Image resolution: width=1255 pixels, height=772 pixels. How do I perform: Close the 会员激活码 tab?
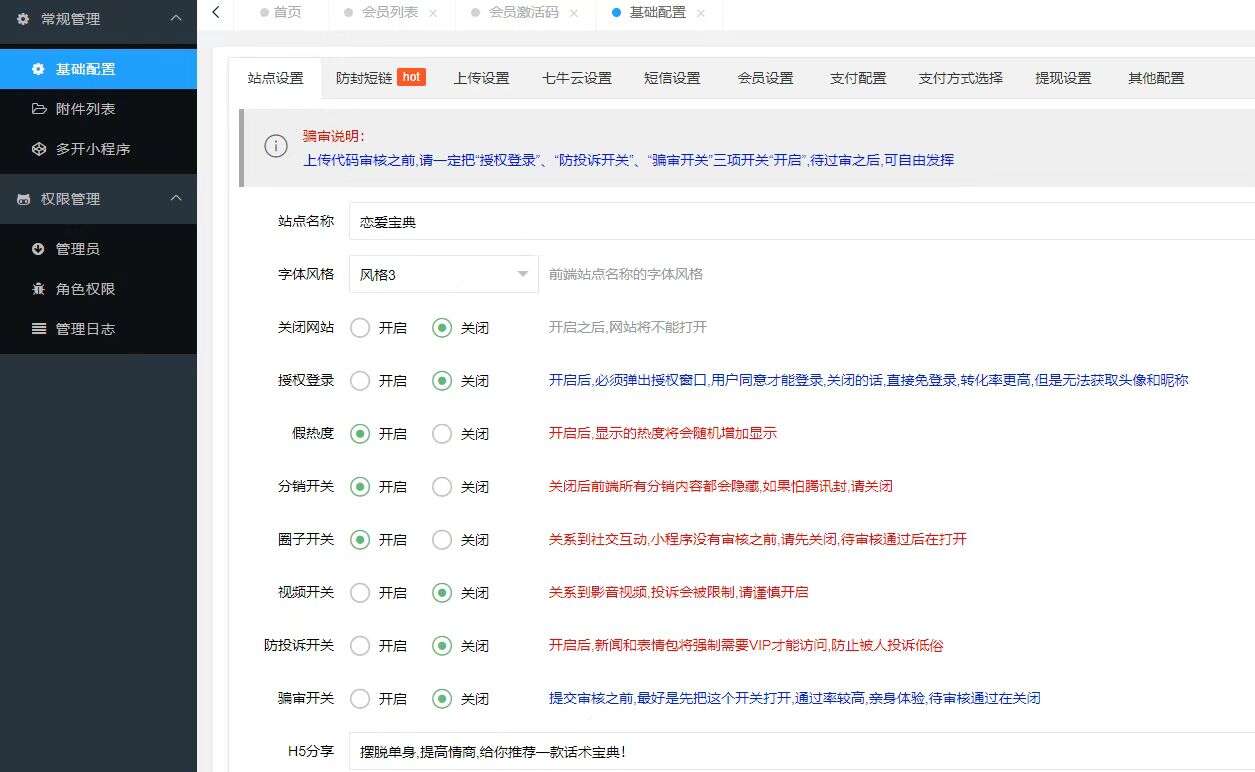coord(572,13)
